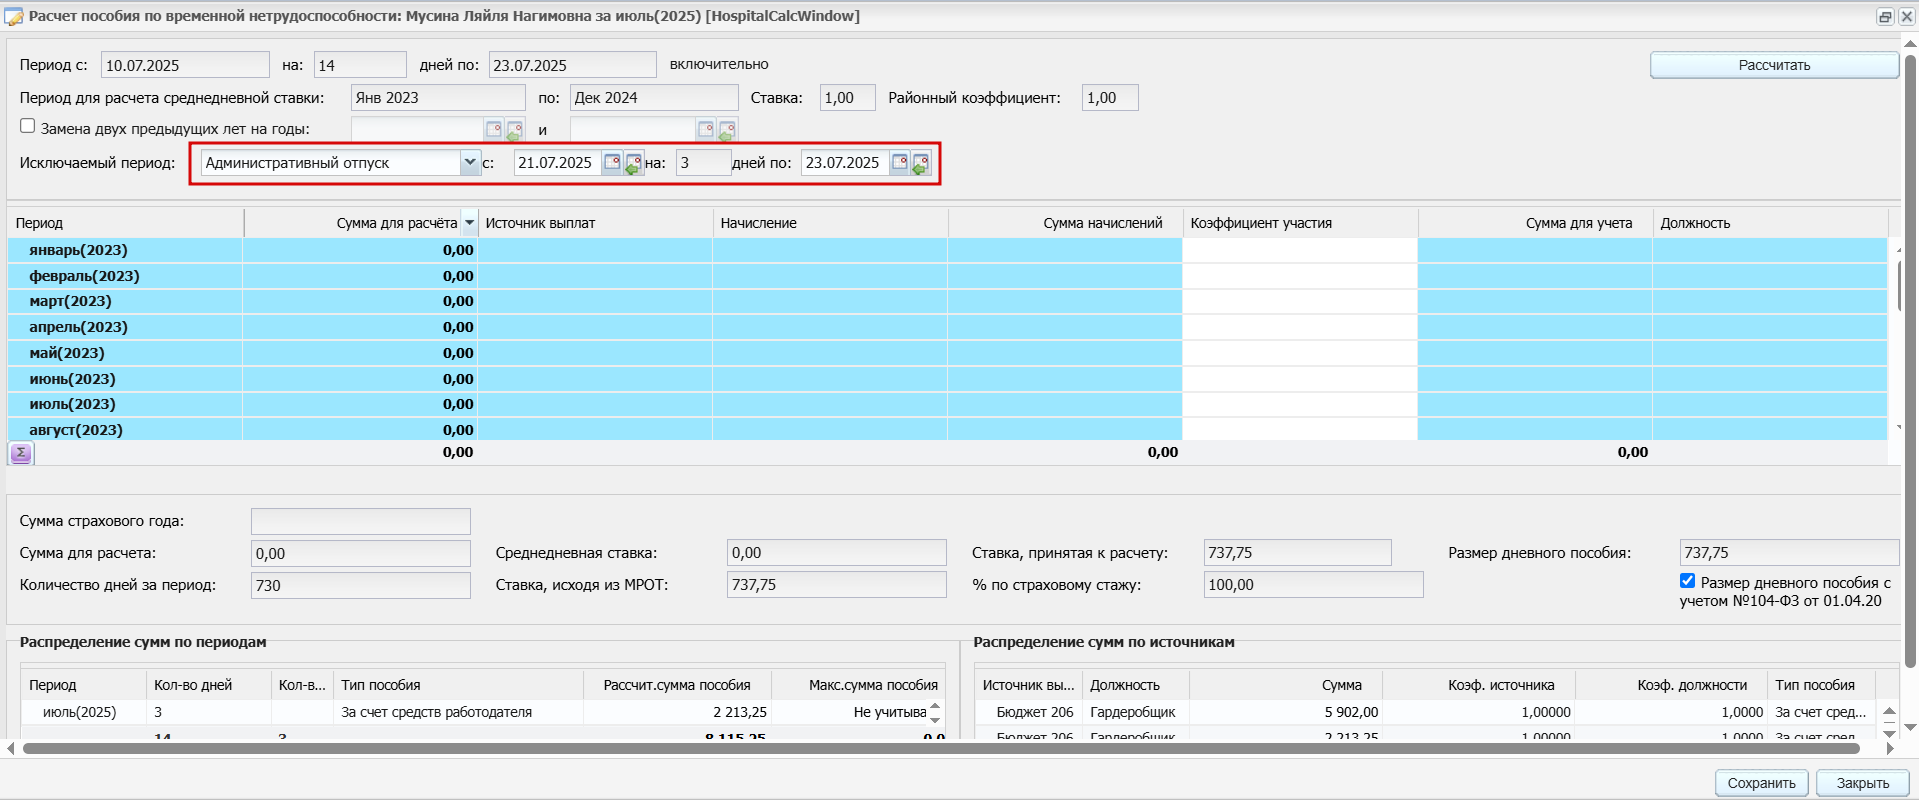
Task: Click the '% по страховому стажу' field
Action: point(1313,585)
